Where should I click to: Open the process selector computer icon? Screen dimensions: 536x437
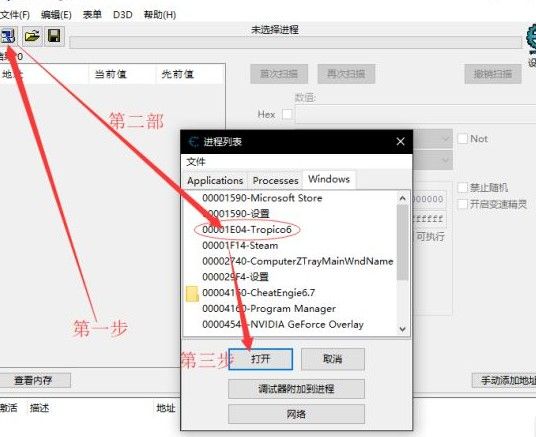[x=8, y=36]
